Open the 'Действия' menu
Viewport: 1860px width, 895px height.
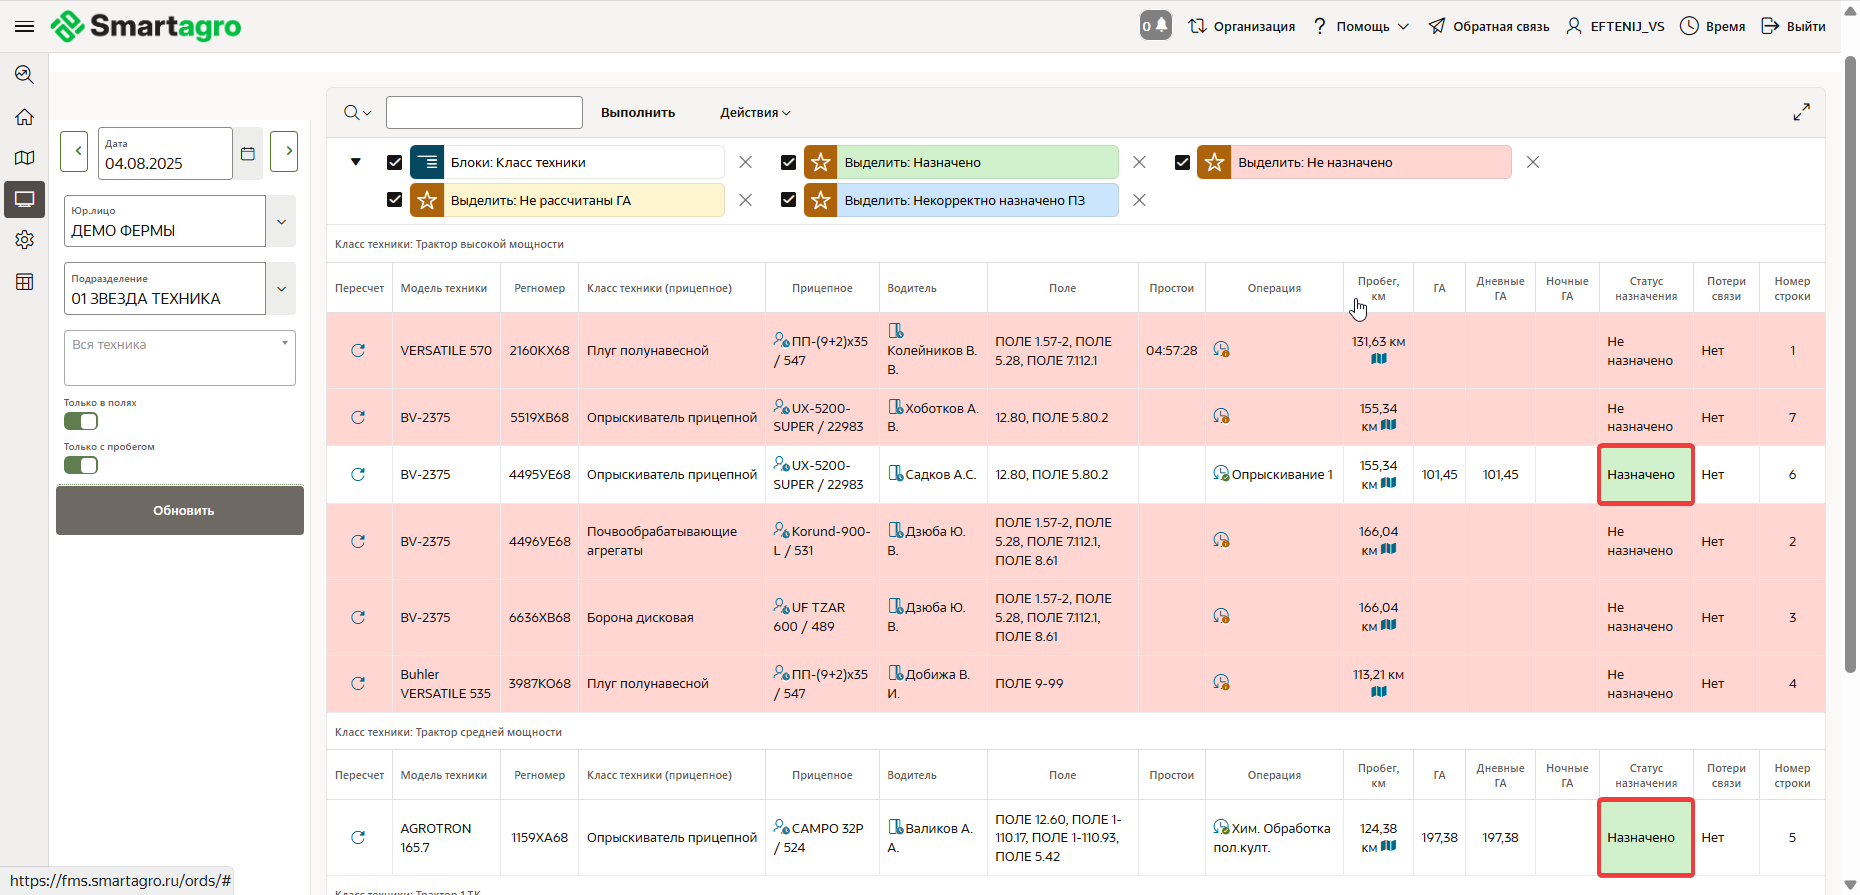point(755,113)
